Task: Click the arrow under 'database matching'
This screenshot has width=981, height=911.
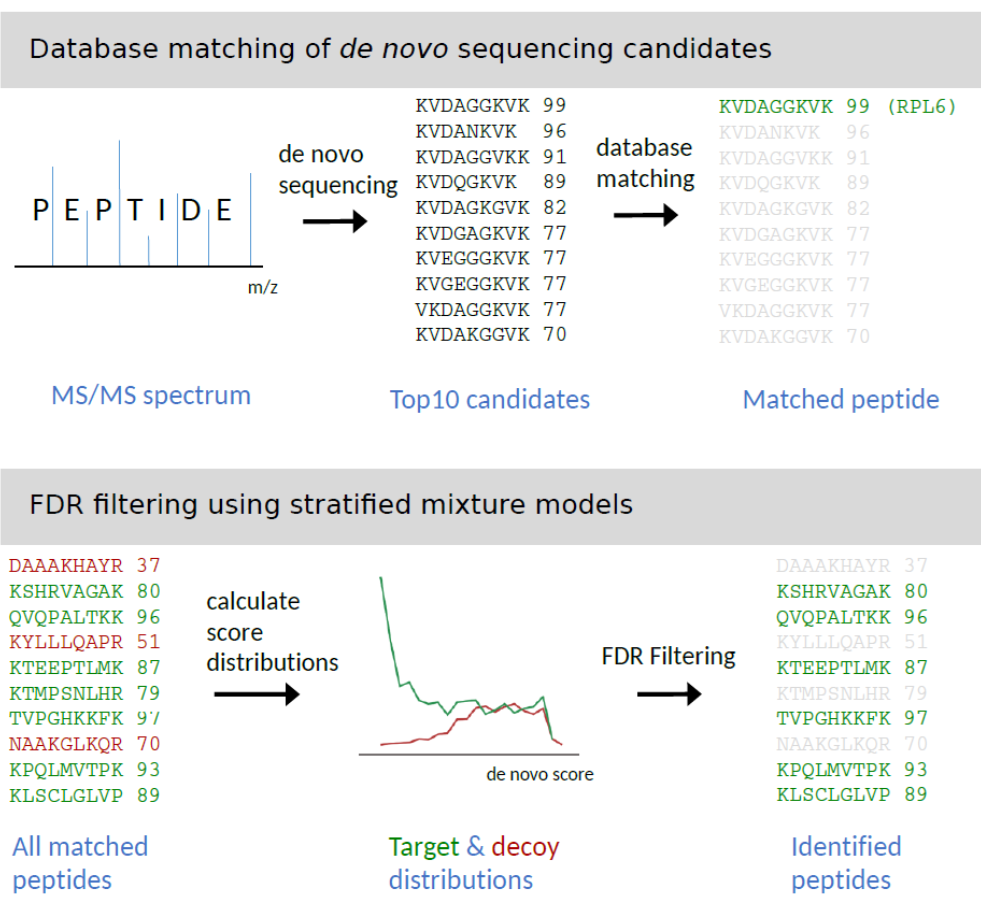Action: pos(646,214)
